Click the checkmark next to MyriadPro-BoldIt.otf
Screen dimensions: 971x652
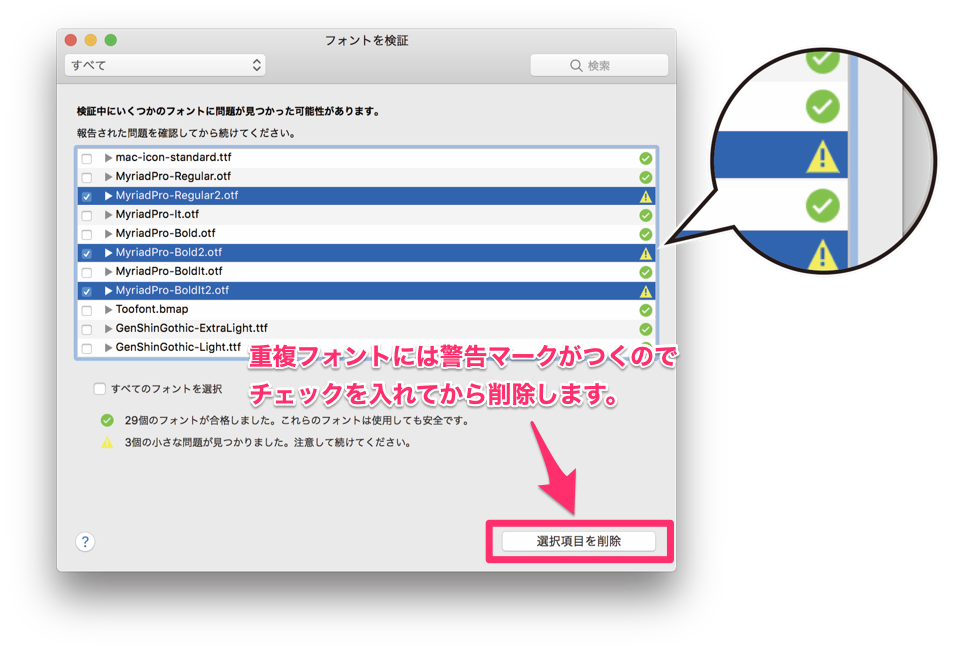click(x=645, y=271)
